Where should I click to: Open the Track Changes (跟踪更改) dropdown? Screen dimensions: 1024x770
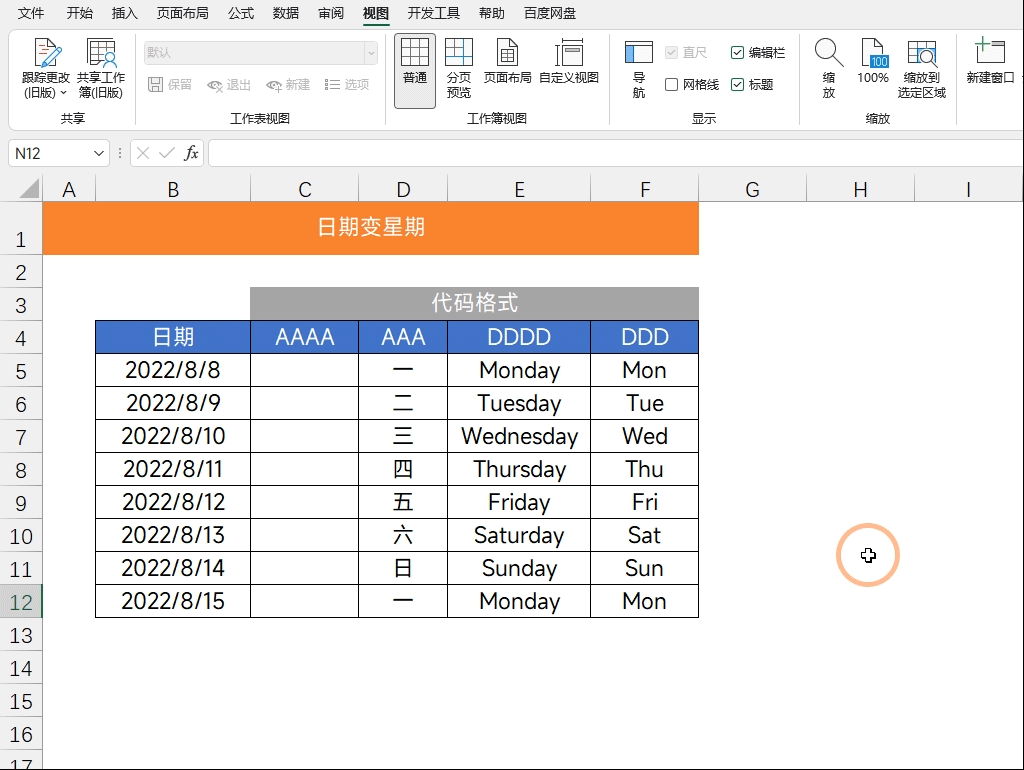click(46, 68)
